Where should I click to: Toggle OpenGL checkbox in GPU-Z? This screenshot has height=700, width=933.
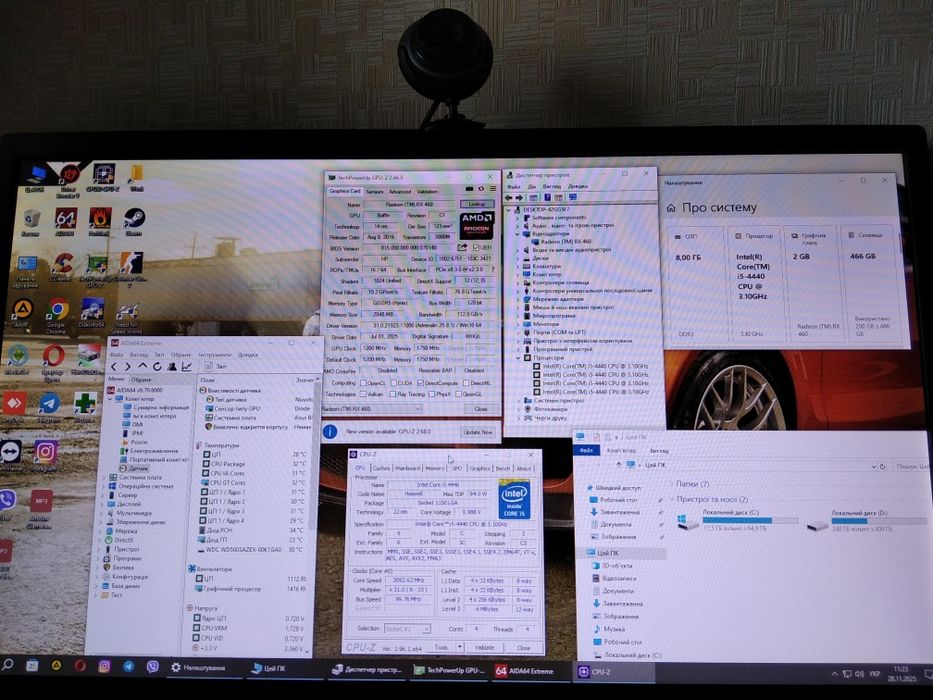coord(458,394)
